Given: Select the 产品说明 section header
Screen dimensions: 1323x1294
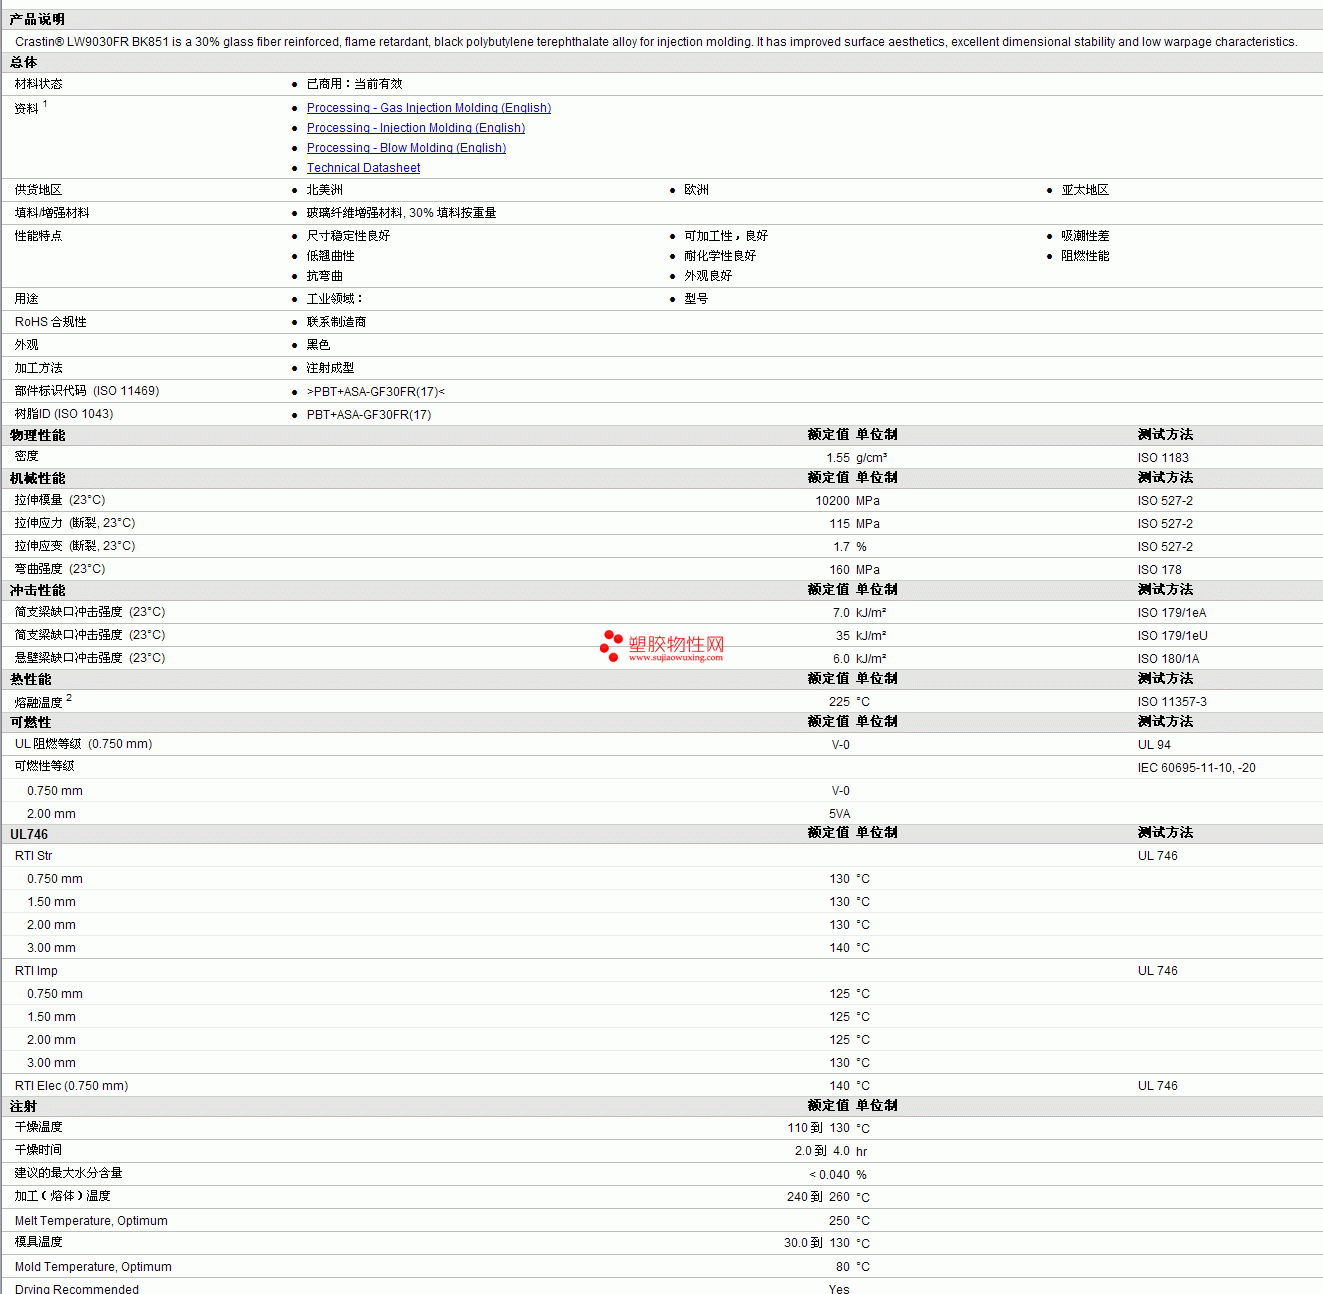Looking at the screenshot, I should 37,19.
